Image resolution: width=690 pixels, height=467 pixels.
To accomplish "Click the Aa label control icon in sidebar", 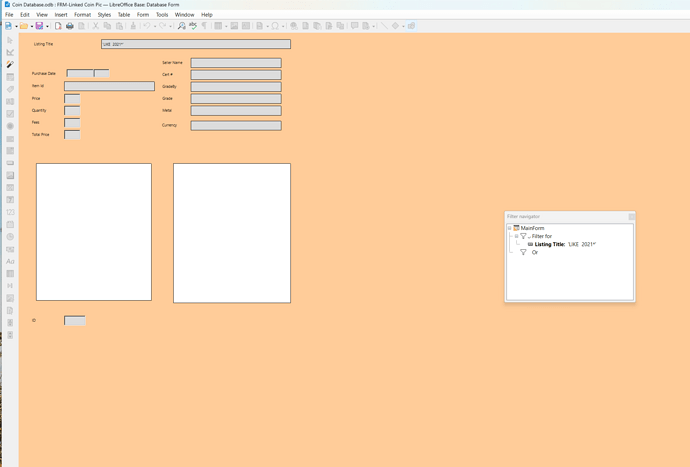I will [10, 261].
